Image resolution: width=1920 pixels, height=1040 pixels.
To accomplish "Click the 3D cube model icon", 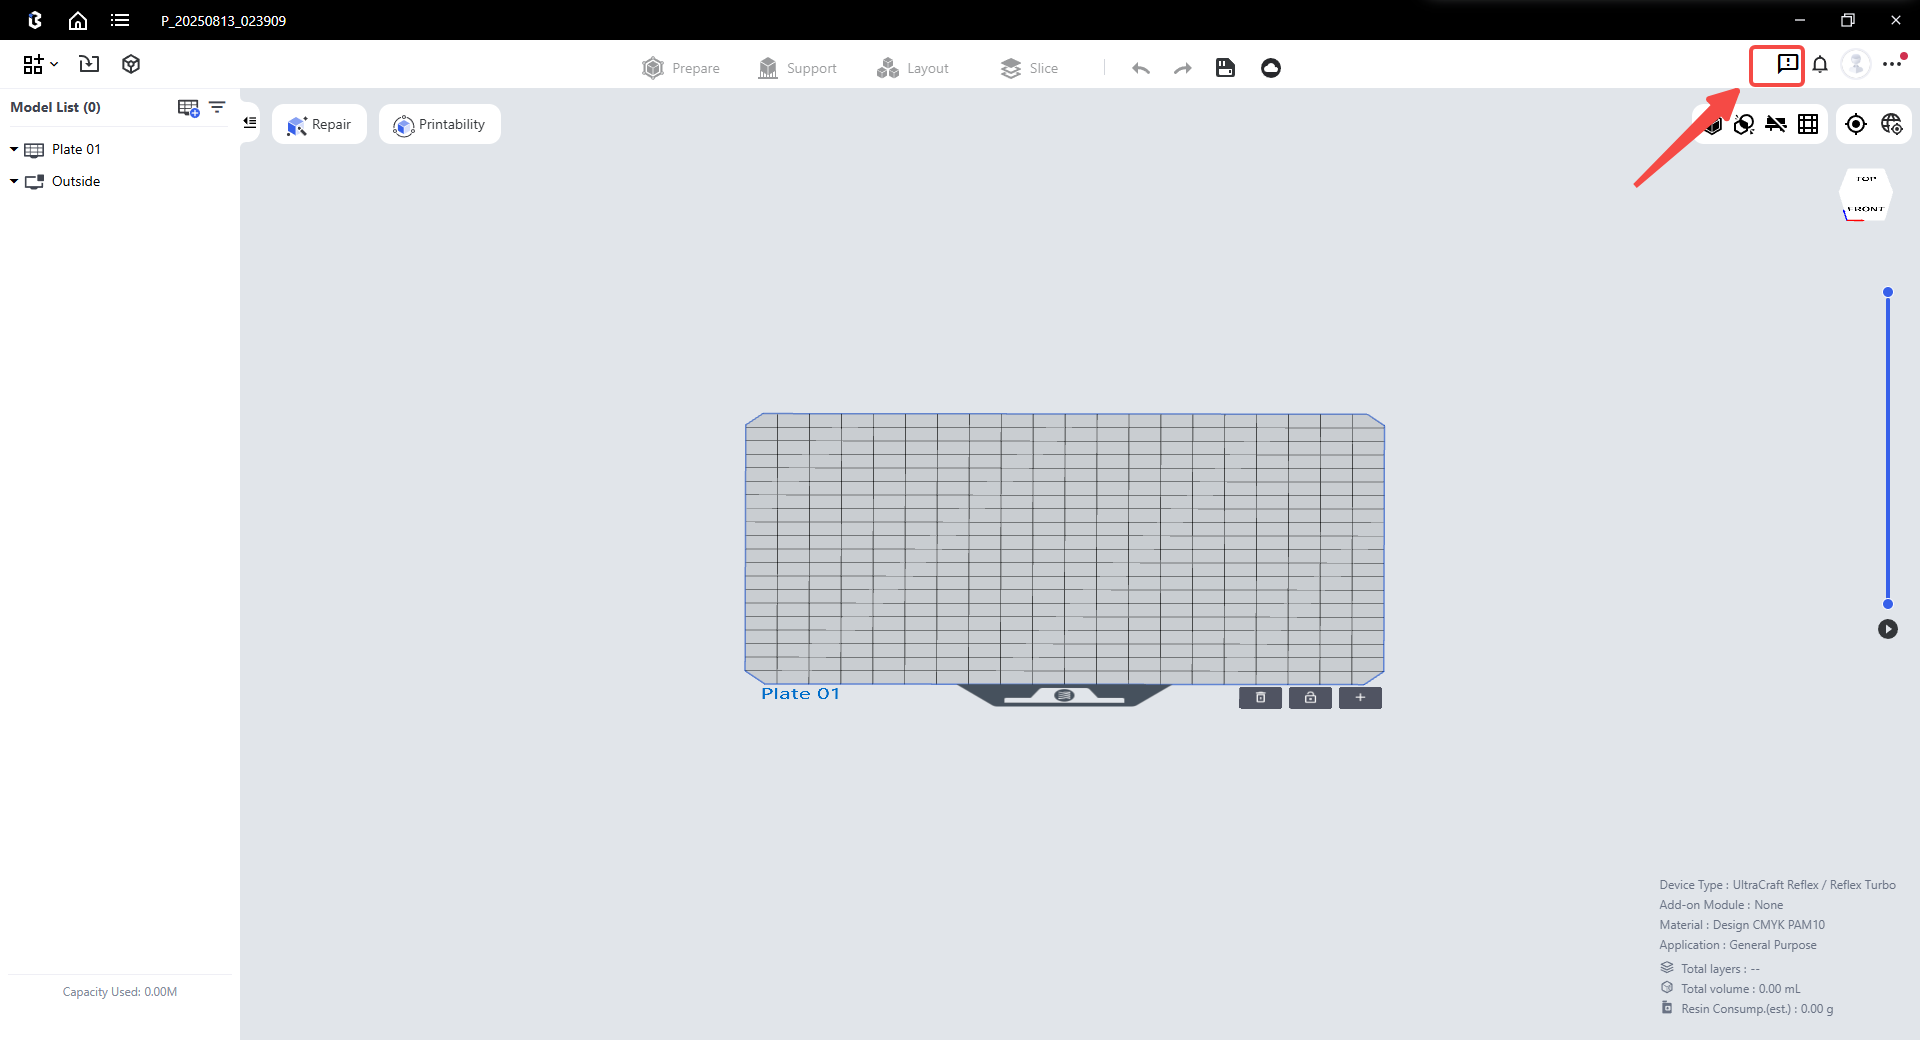I will (x=131, y=64).
